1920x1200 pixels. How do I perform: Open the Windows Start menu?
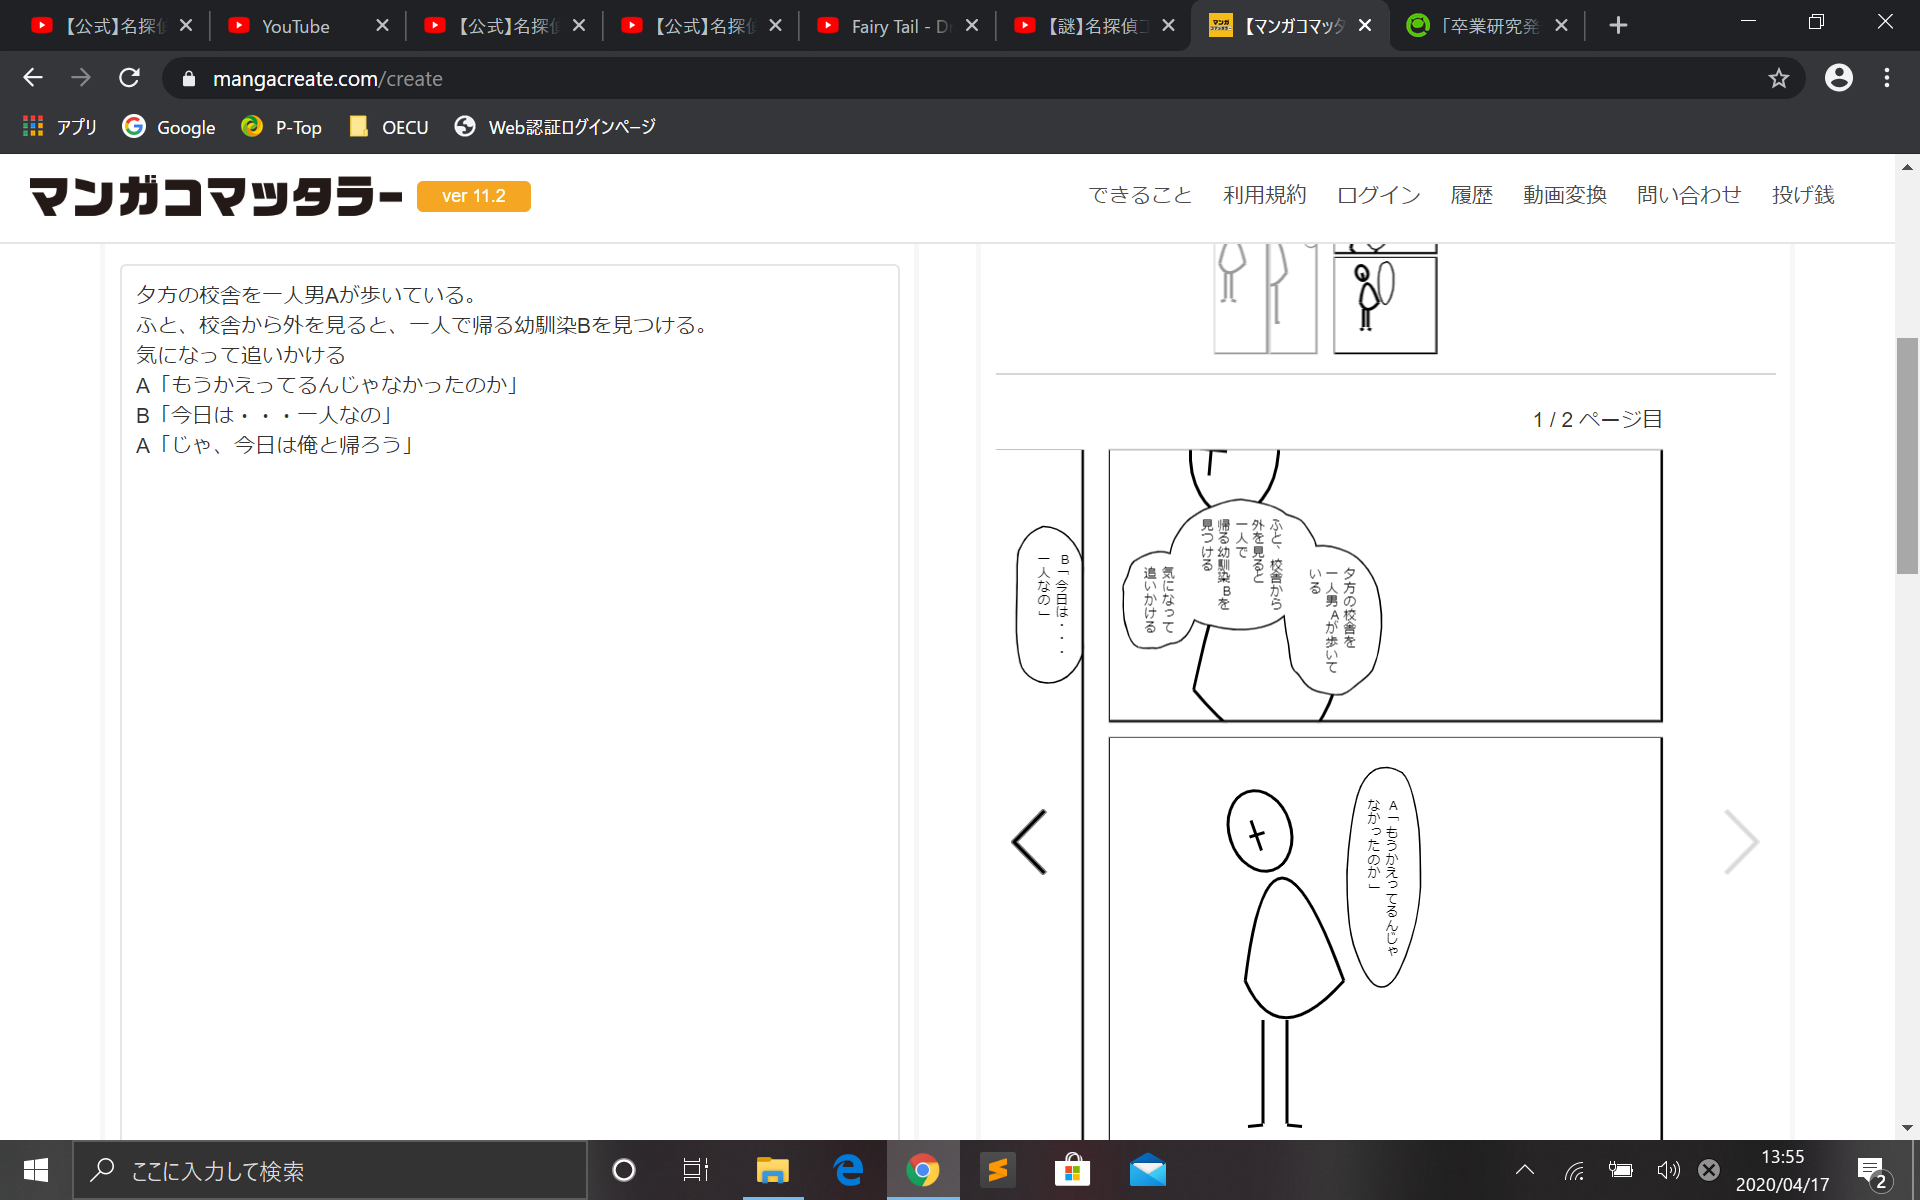click(x=35, y=1170)
